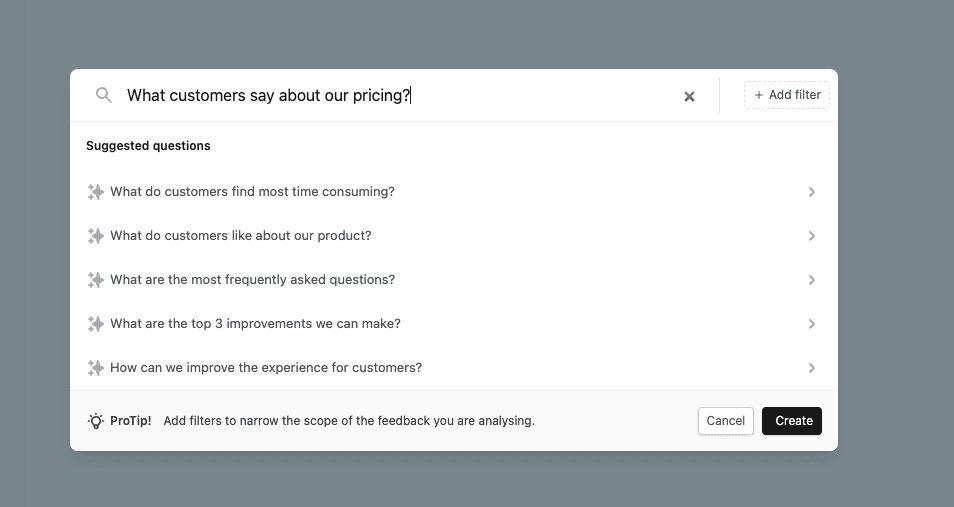Choose 'What do customers like about our product?'
The image size is (954, 507).
click(x=240, y=236)
